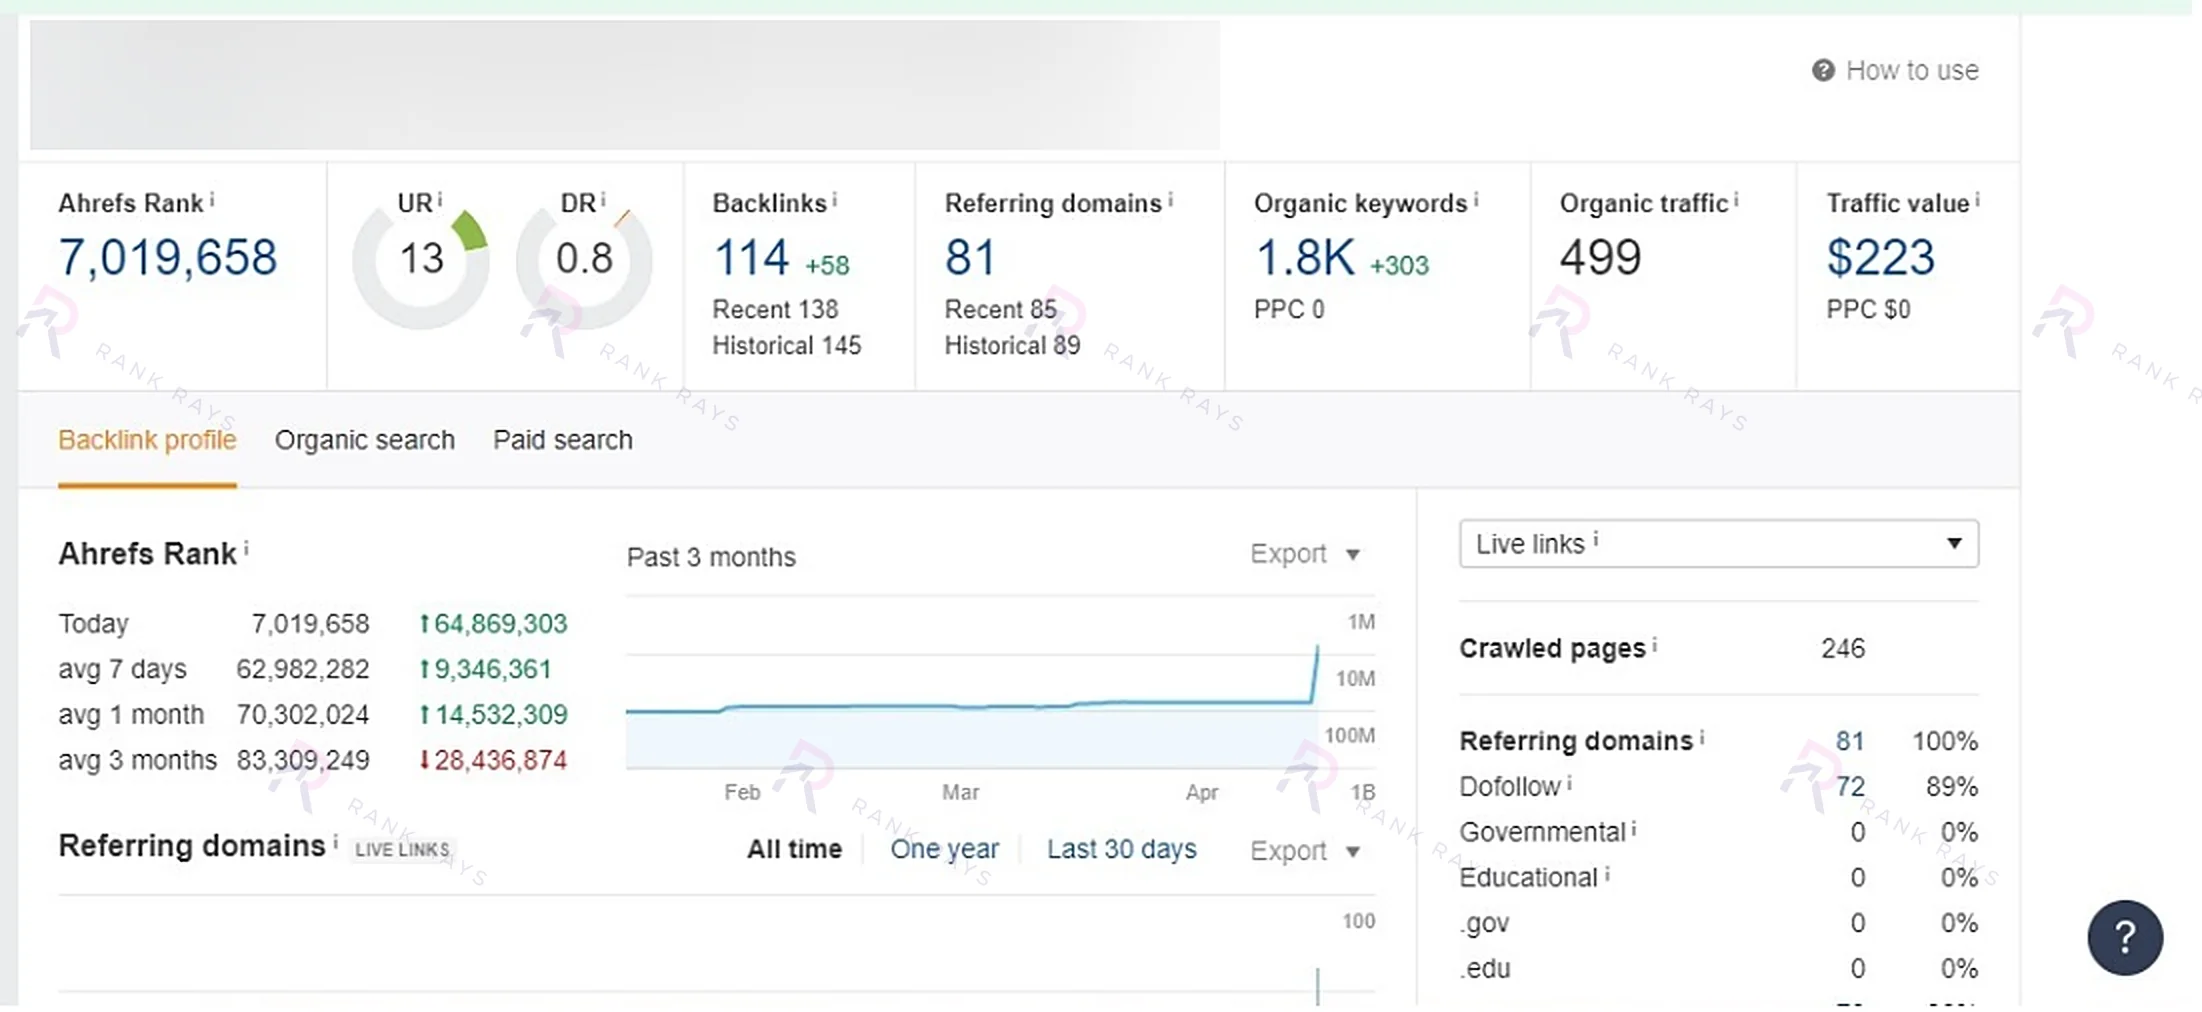Open the Live links dropdown
Screen dimensions: 2202x1012
[x=1718, y=544]
